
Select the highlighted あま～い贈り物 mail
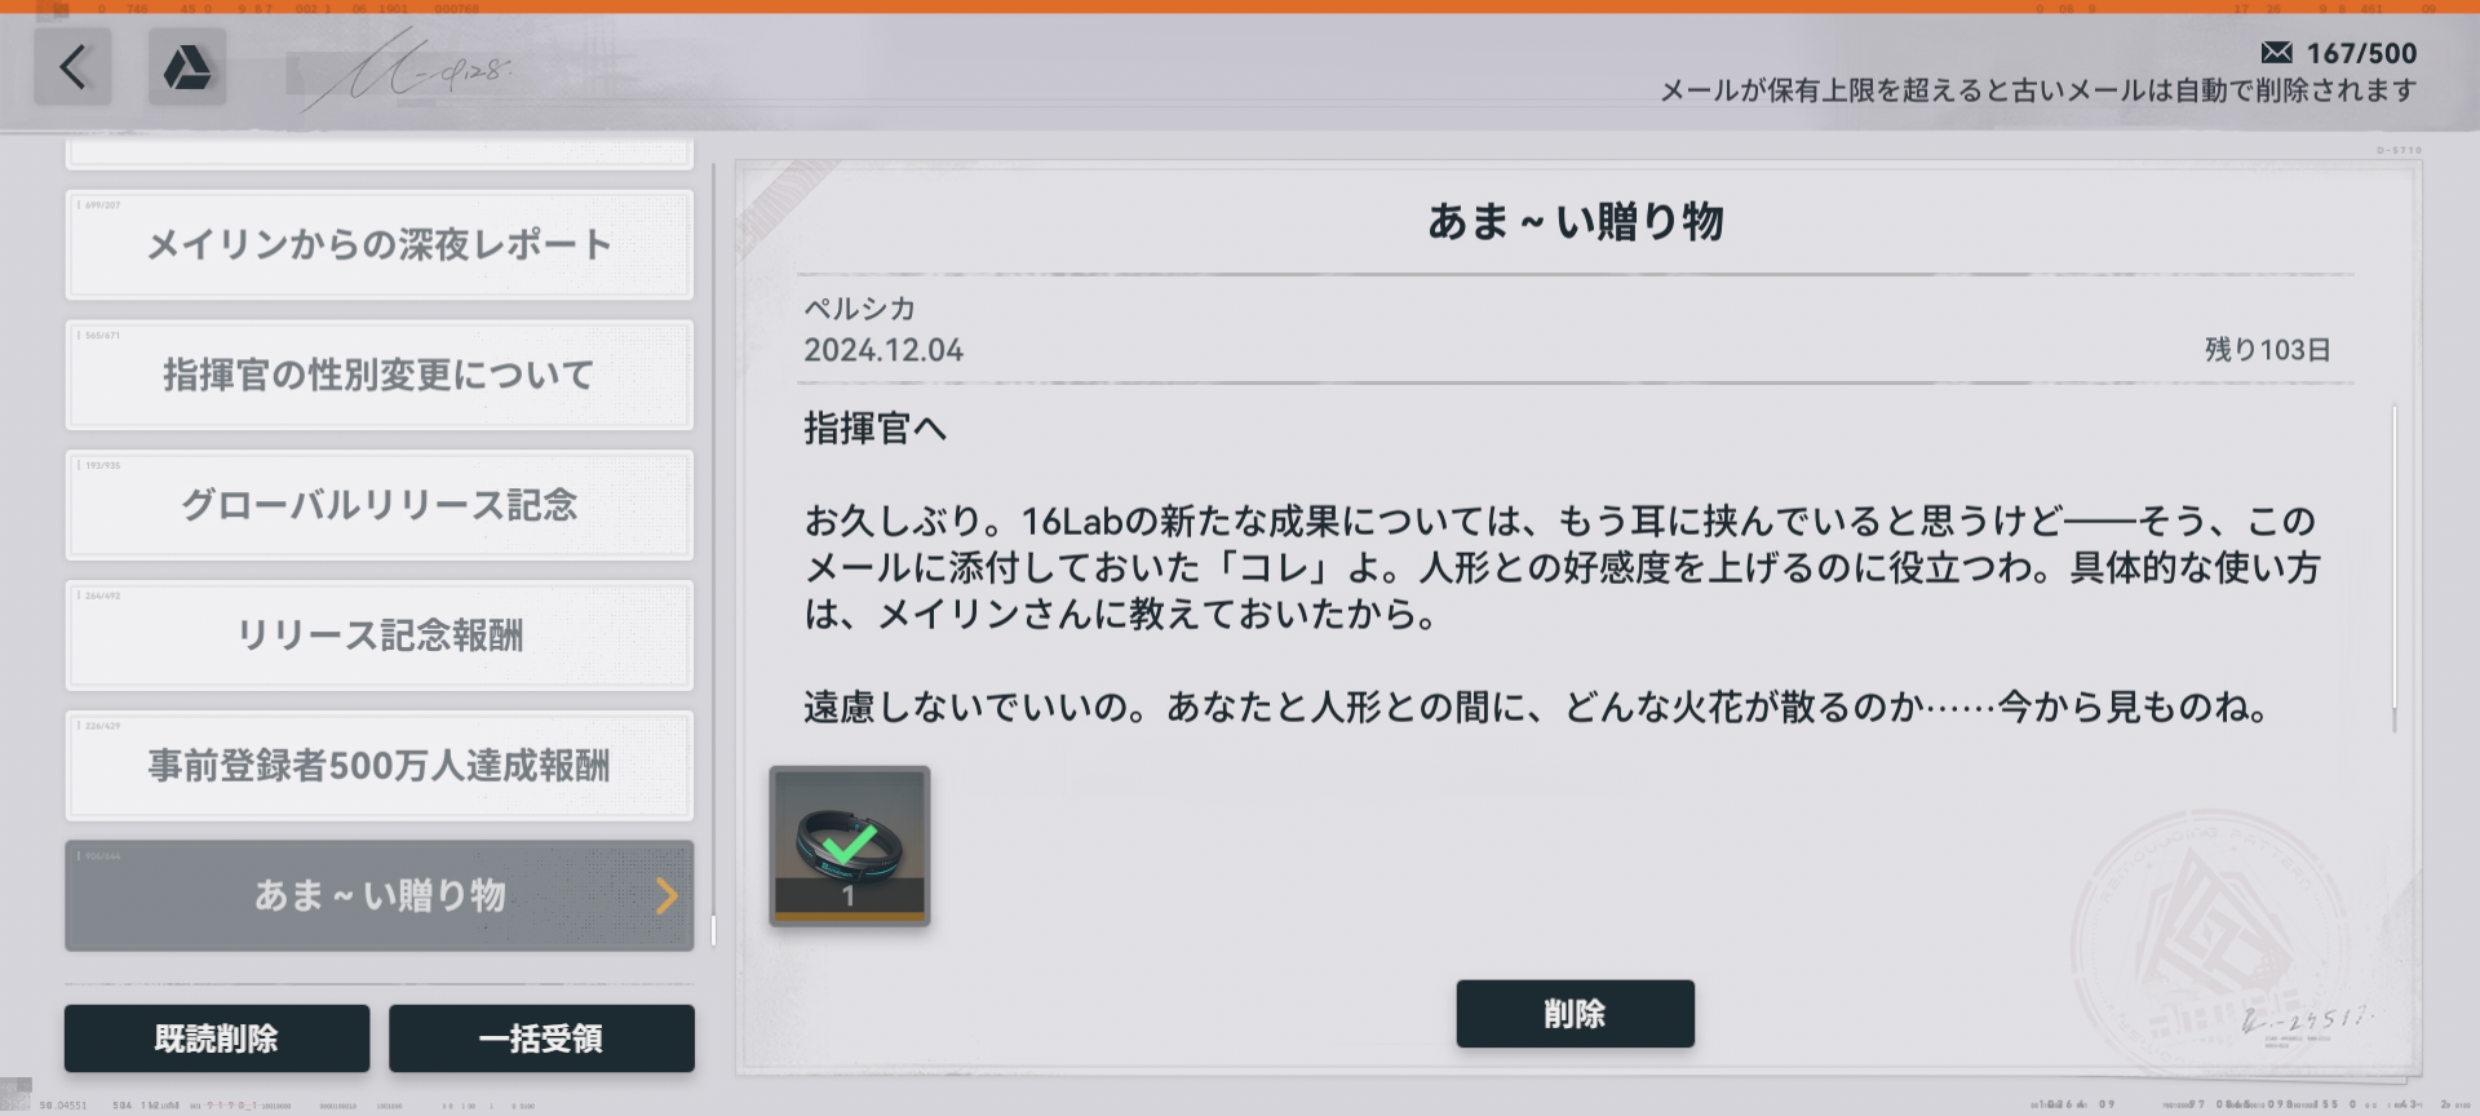click(379, 896)
